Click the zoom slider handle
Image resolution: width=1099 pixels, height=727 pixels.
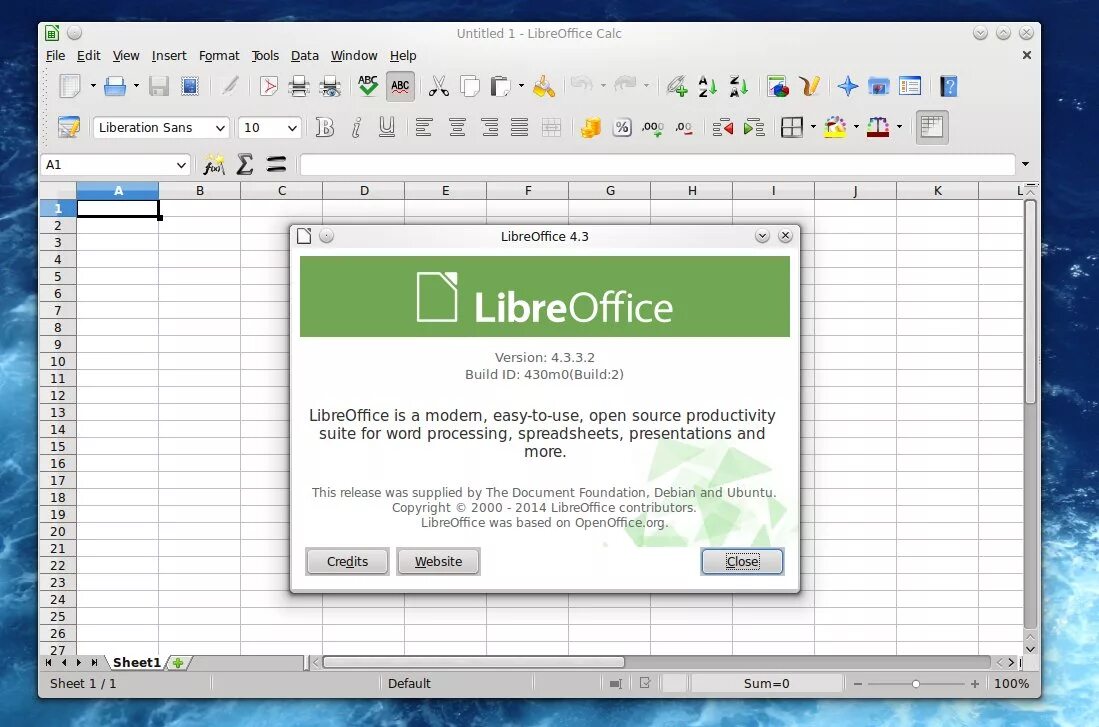(915, 684)
